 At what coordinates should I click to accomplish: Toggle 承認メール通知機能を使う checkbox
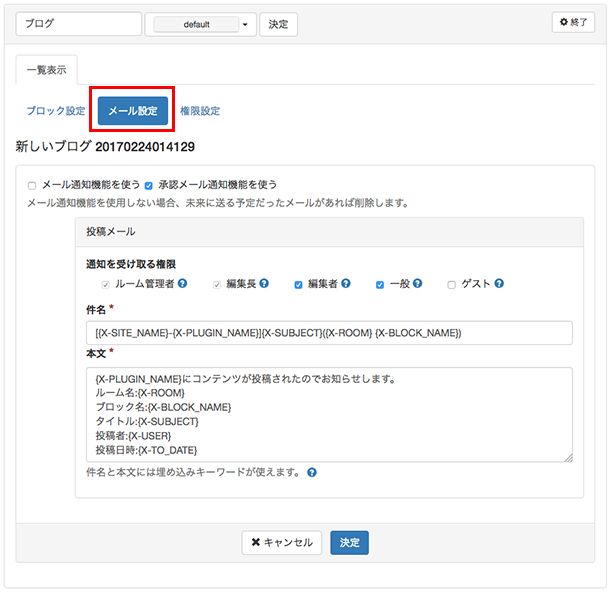pos(148,185)
